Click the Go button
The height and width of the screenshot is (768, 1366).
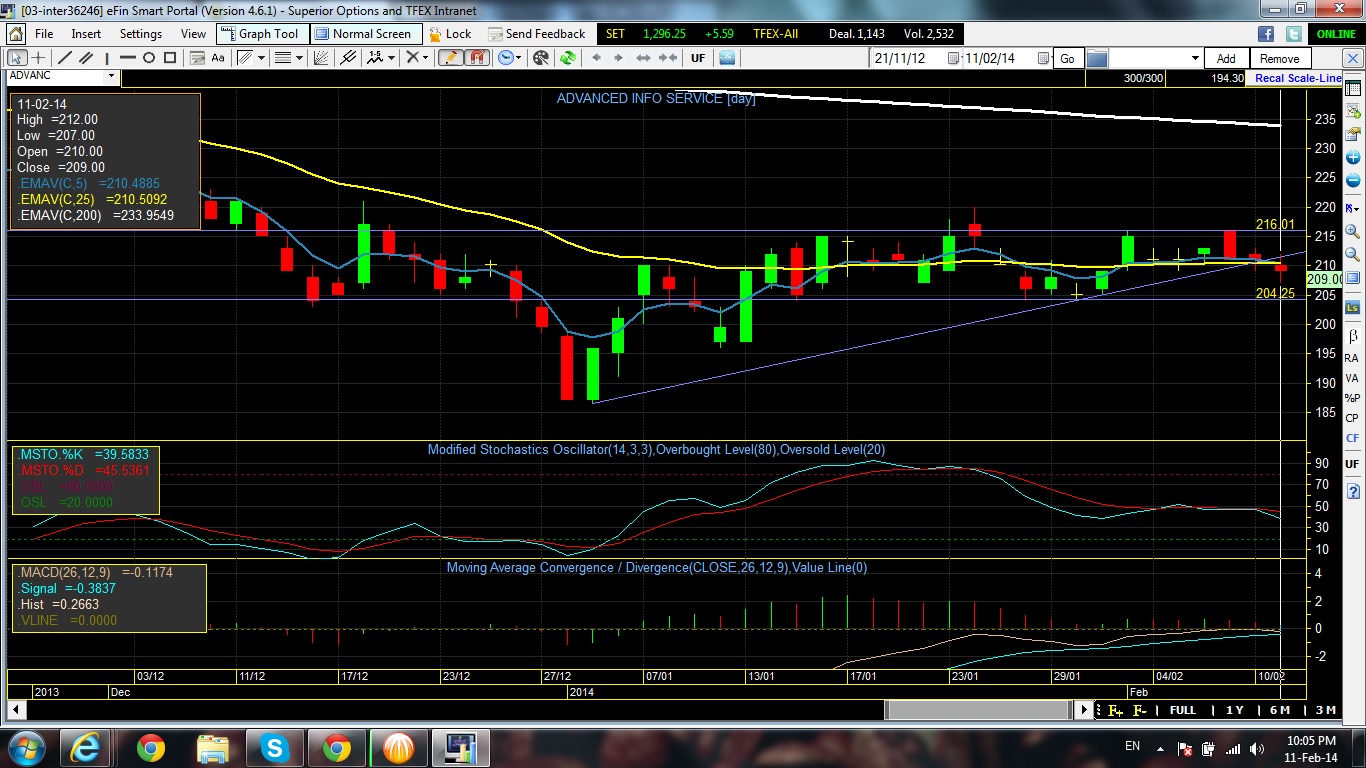1068,59
